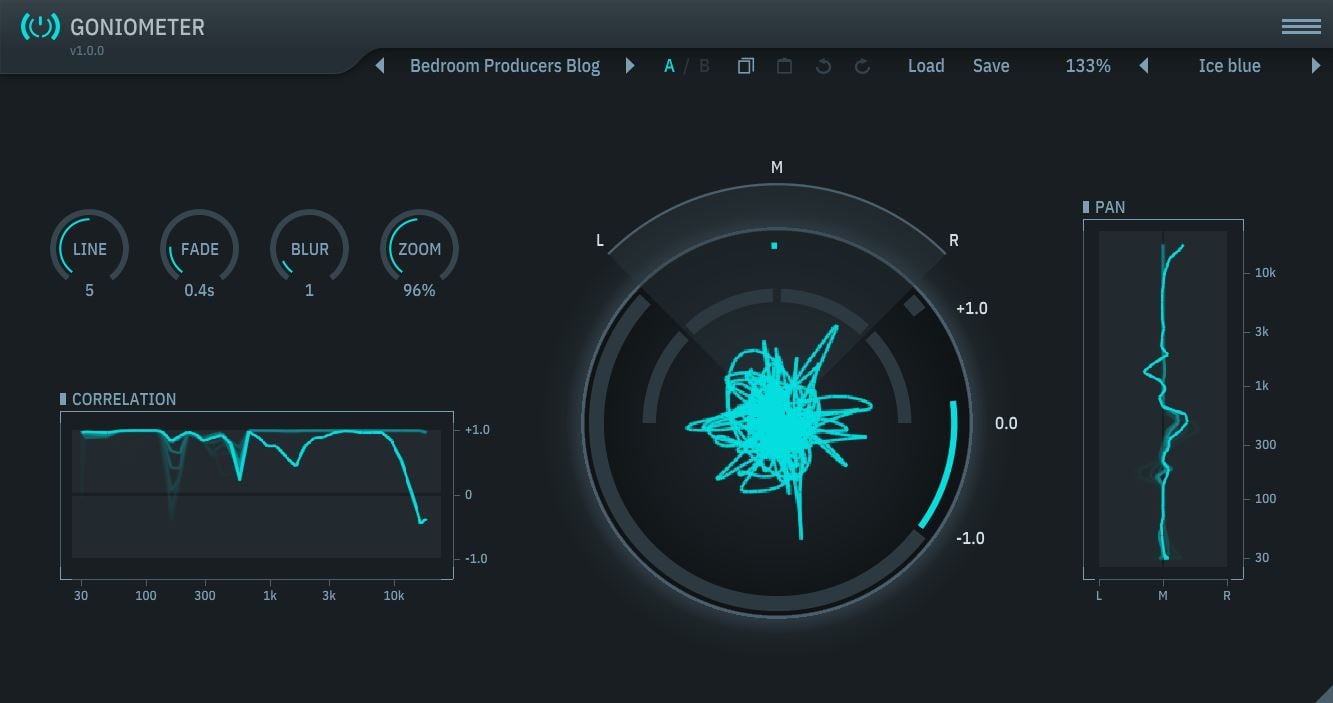Image resolution: width=1333 pixels, height=703 pixels.
Task: Switch to the B state
Action: (704, 66)
